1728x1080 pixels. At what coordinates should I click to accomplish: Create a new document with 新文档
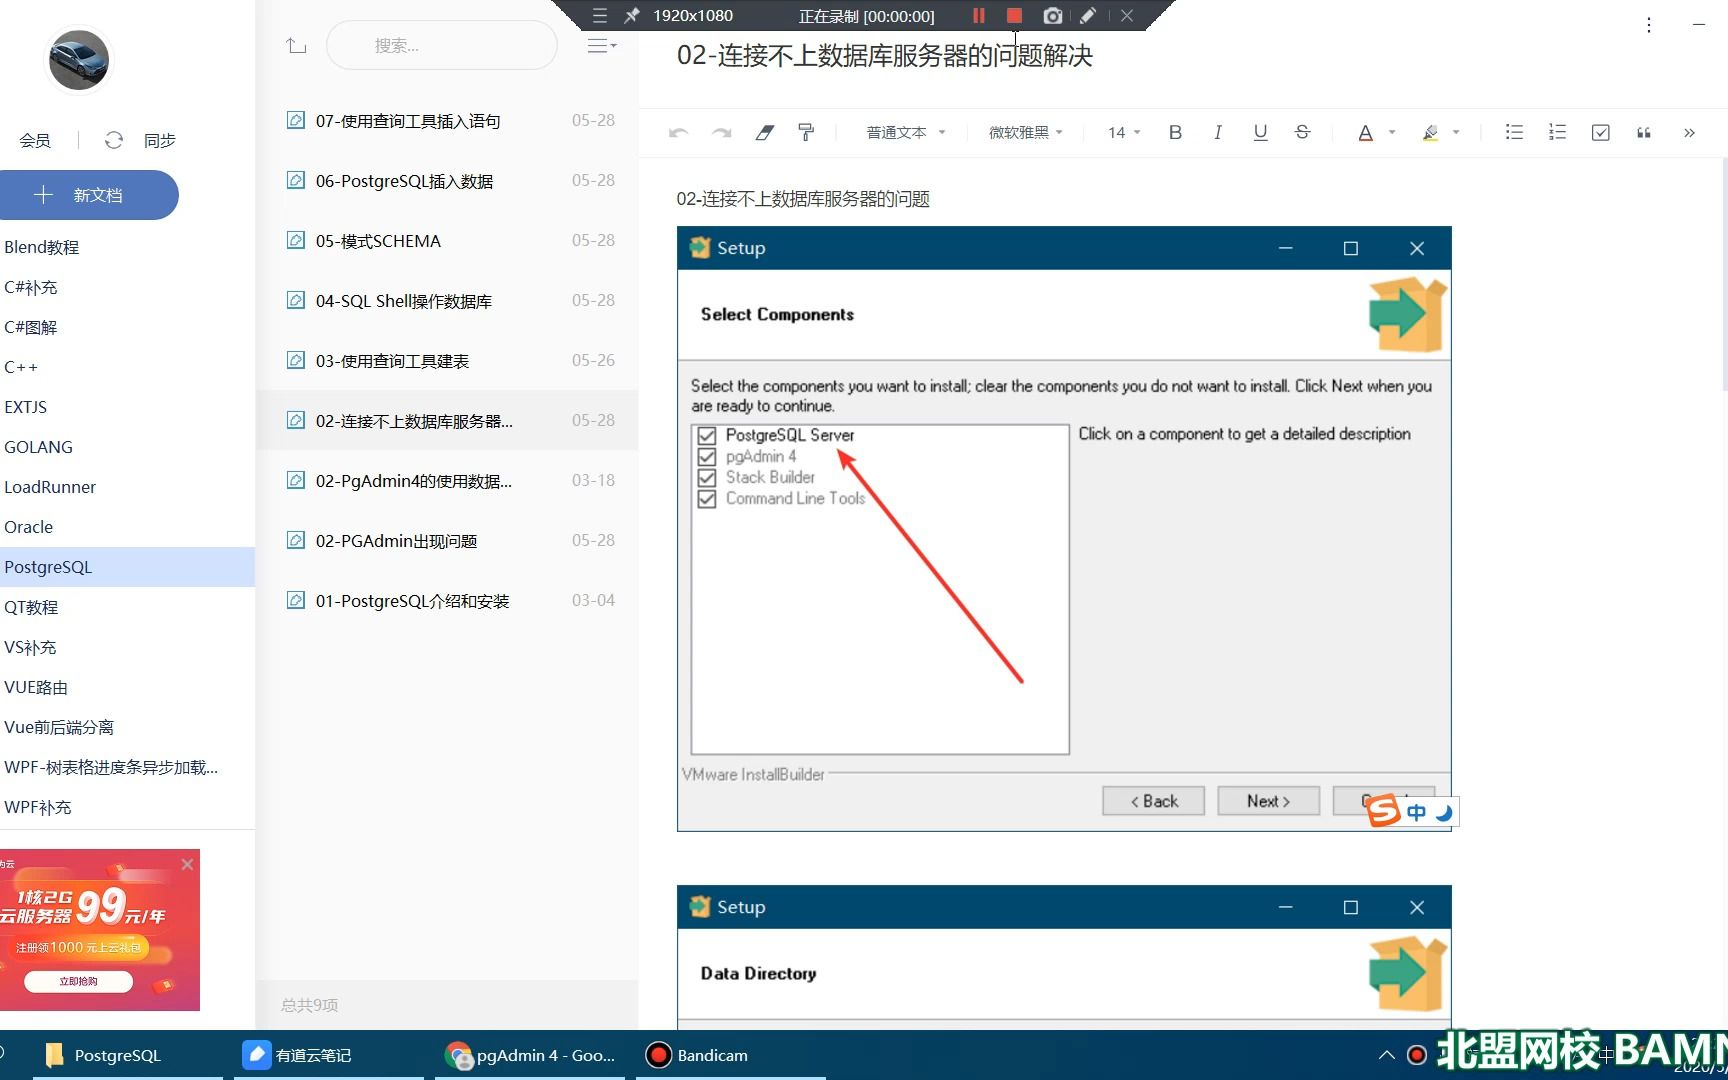[x=88, y=195]
